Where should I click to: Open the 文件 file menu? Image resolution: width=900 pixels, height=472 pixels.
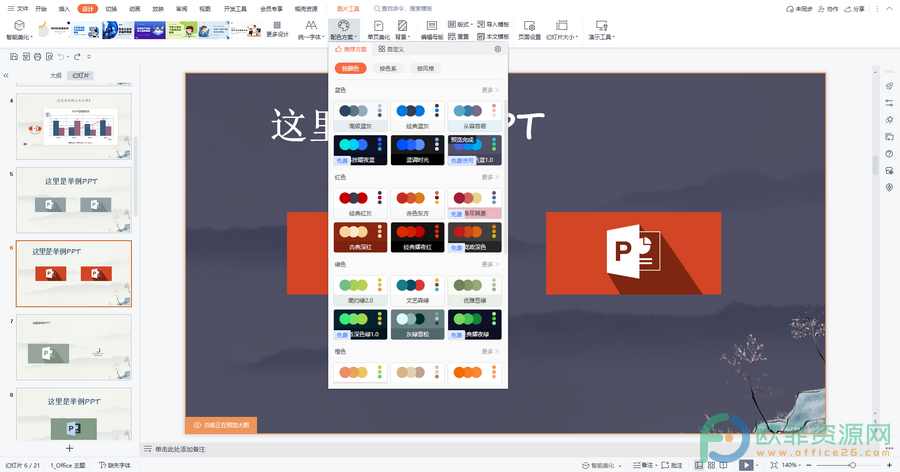18,9
